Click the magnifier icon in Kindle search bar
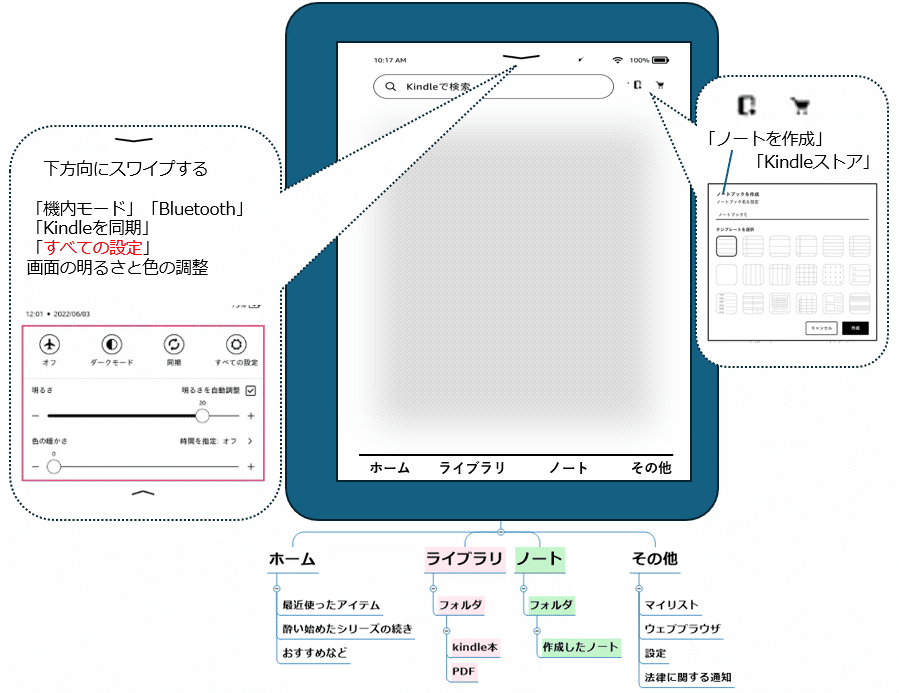Image resolution: width=899 pixels, height=693 pixels. click(390, 87)
